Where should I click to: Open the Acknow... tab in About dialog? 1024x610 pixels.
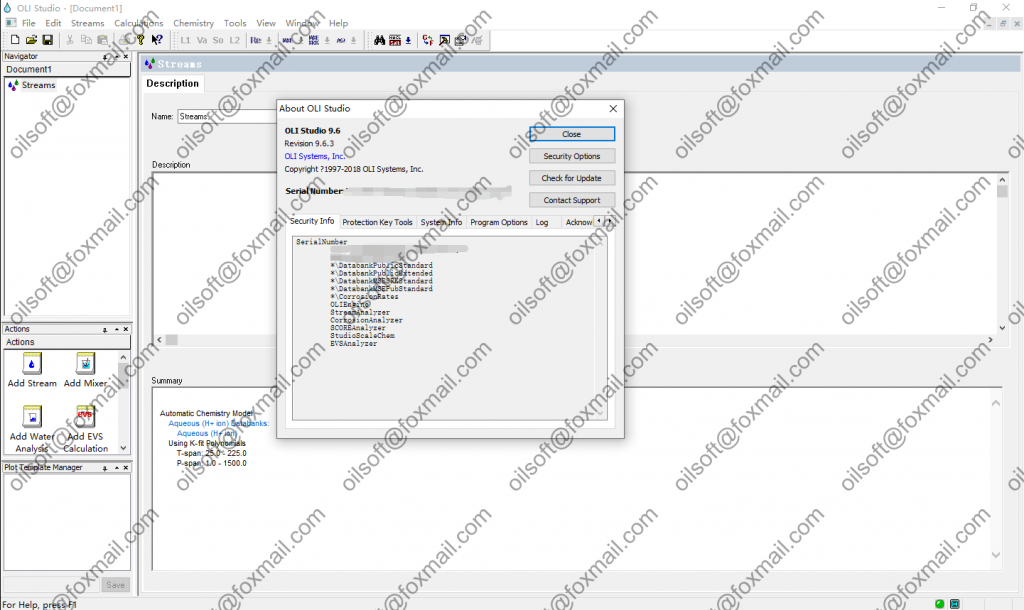(579, 222)
